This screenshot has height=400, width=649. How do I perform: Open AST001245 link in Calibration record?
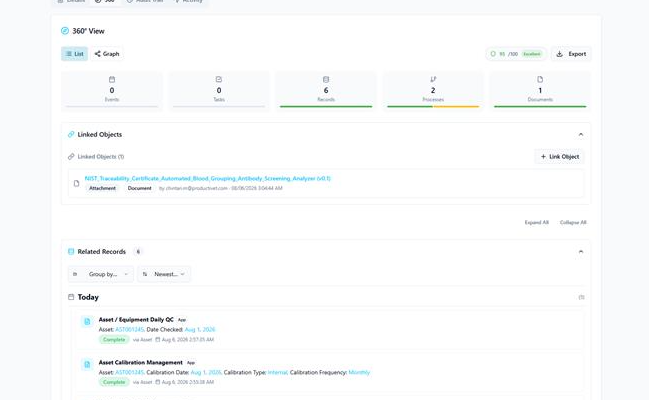[129, 372]
